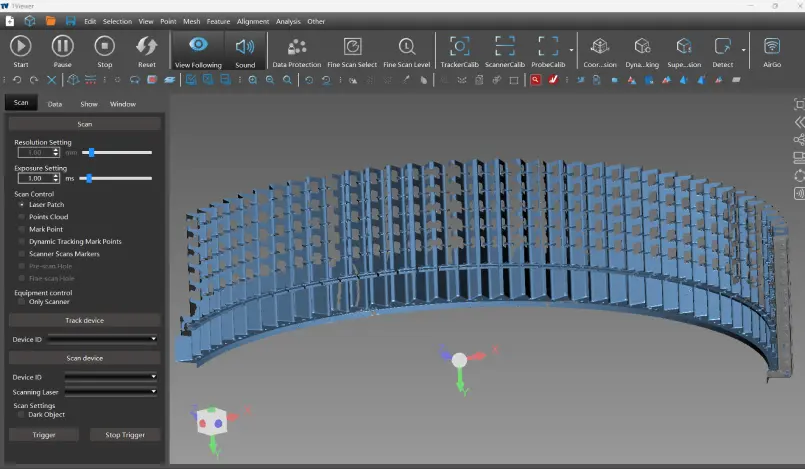Launch ScannerCalib calibration
Screen dimensions: 805x469
pos(505,51)
